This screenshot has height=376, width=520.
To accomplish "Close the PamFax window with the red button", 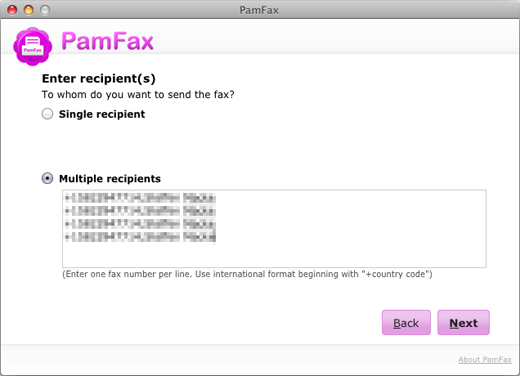I will pyautogui.click(x=12, y=10).
